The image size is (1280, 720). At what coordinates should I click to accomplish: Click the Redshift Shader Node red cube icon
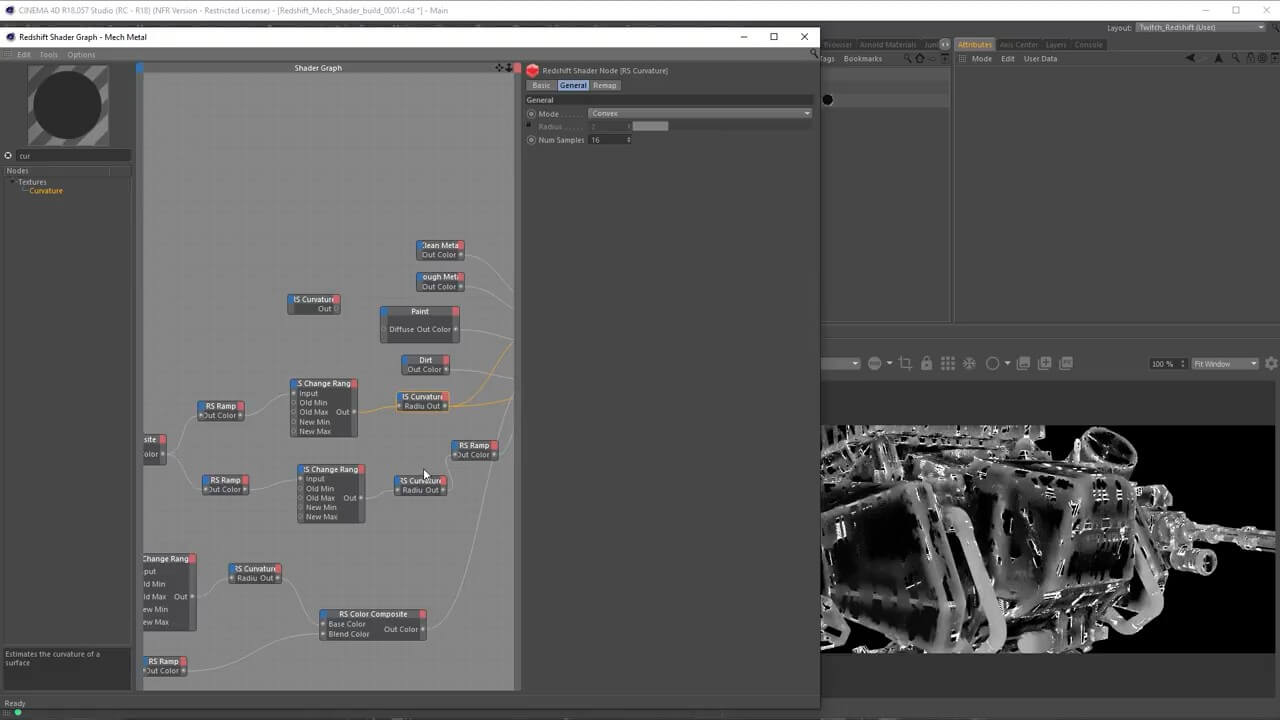click(532, 71)
